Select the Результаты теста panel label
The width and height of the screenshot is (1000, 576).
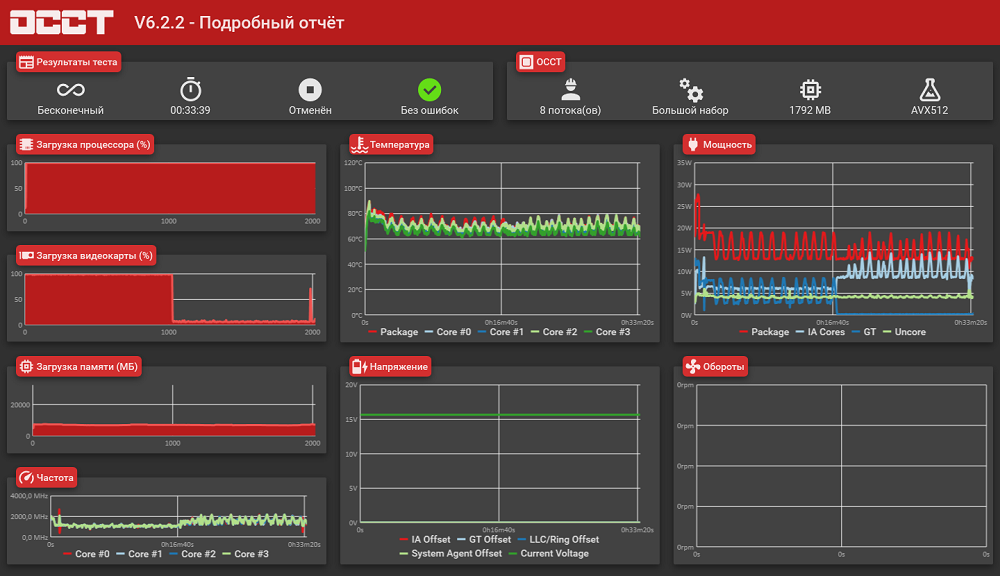click(x=68, y=62)
